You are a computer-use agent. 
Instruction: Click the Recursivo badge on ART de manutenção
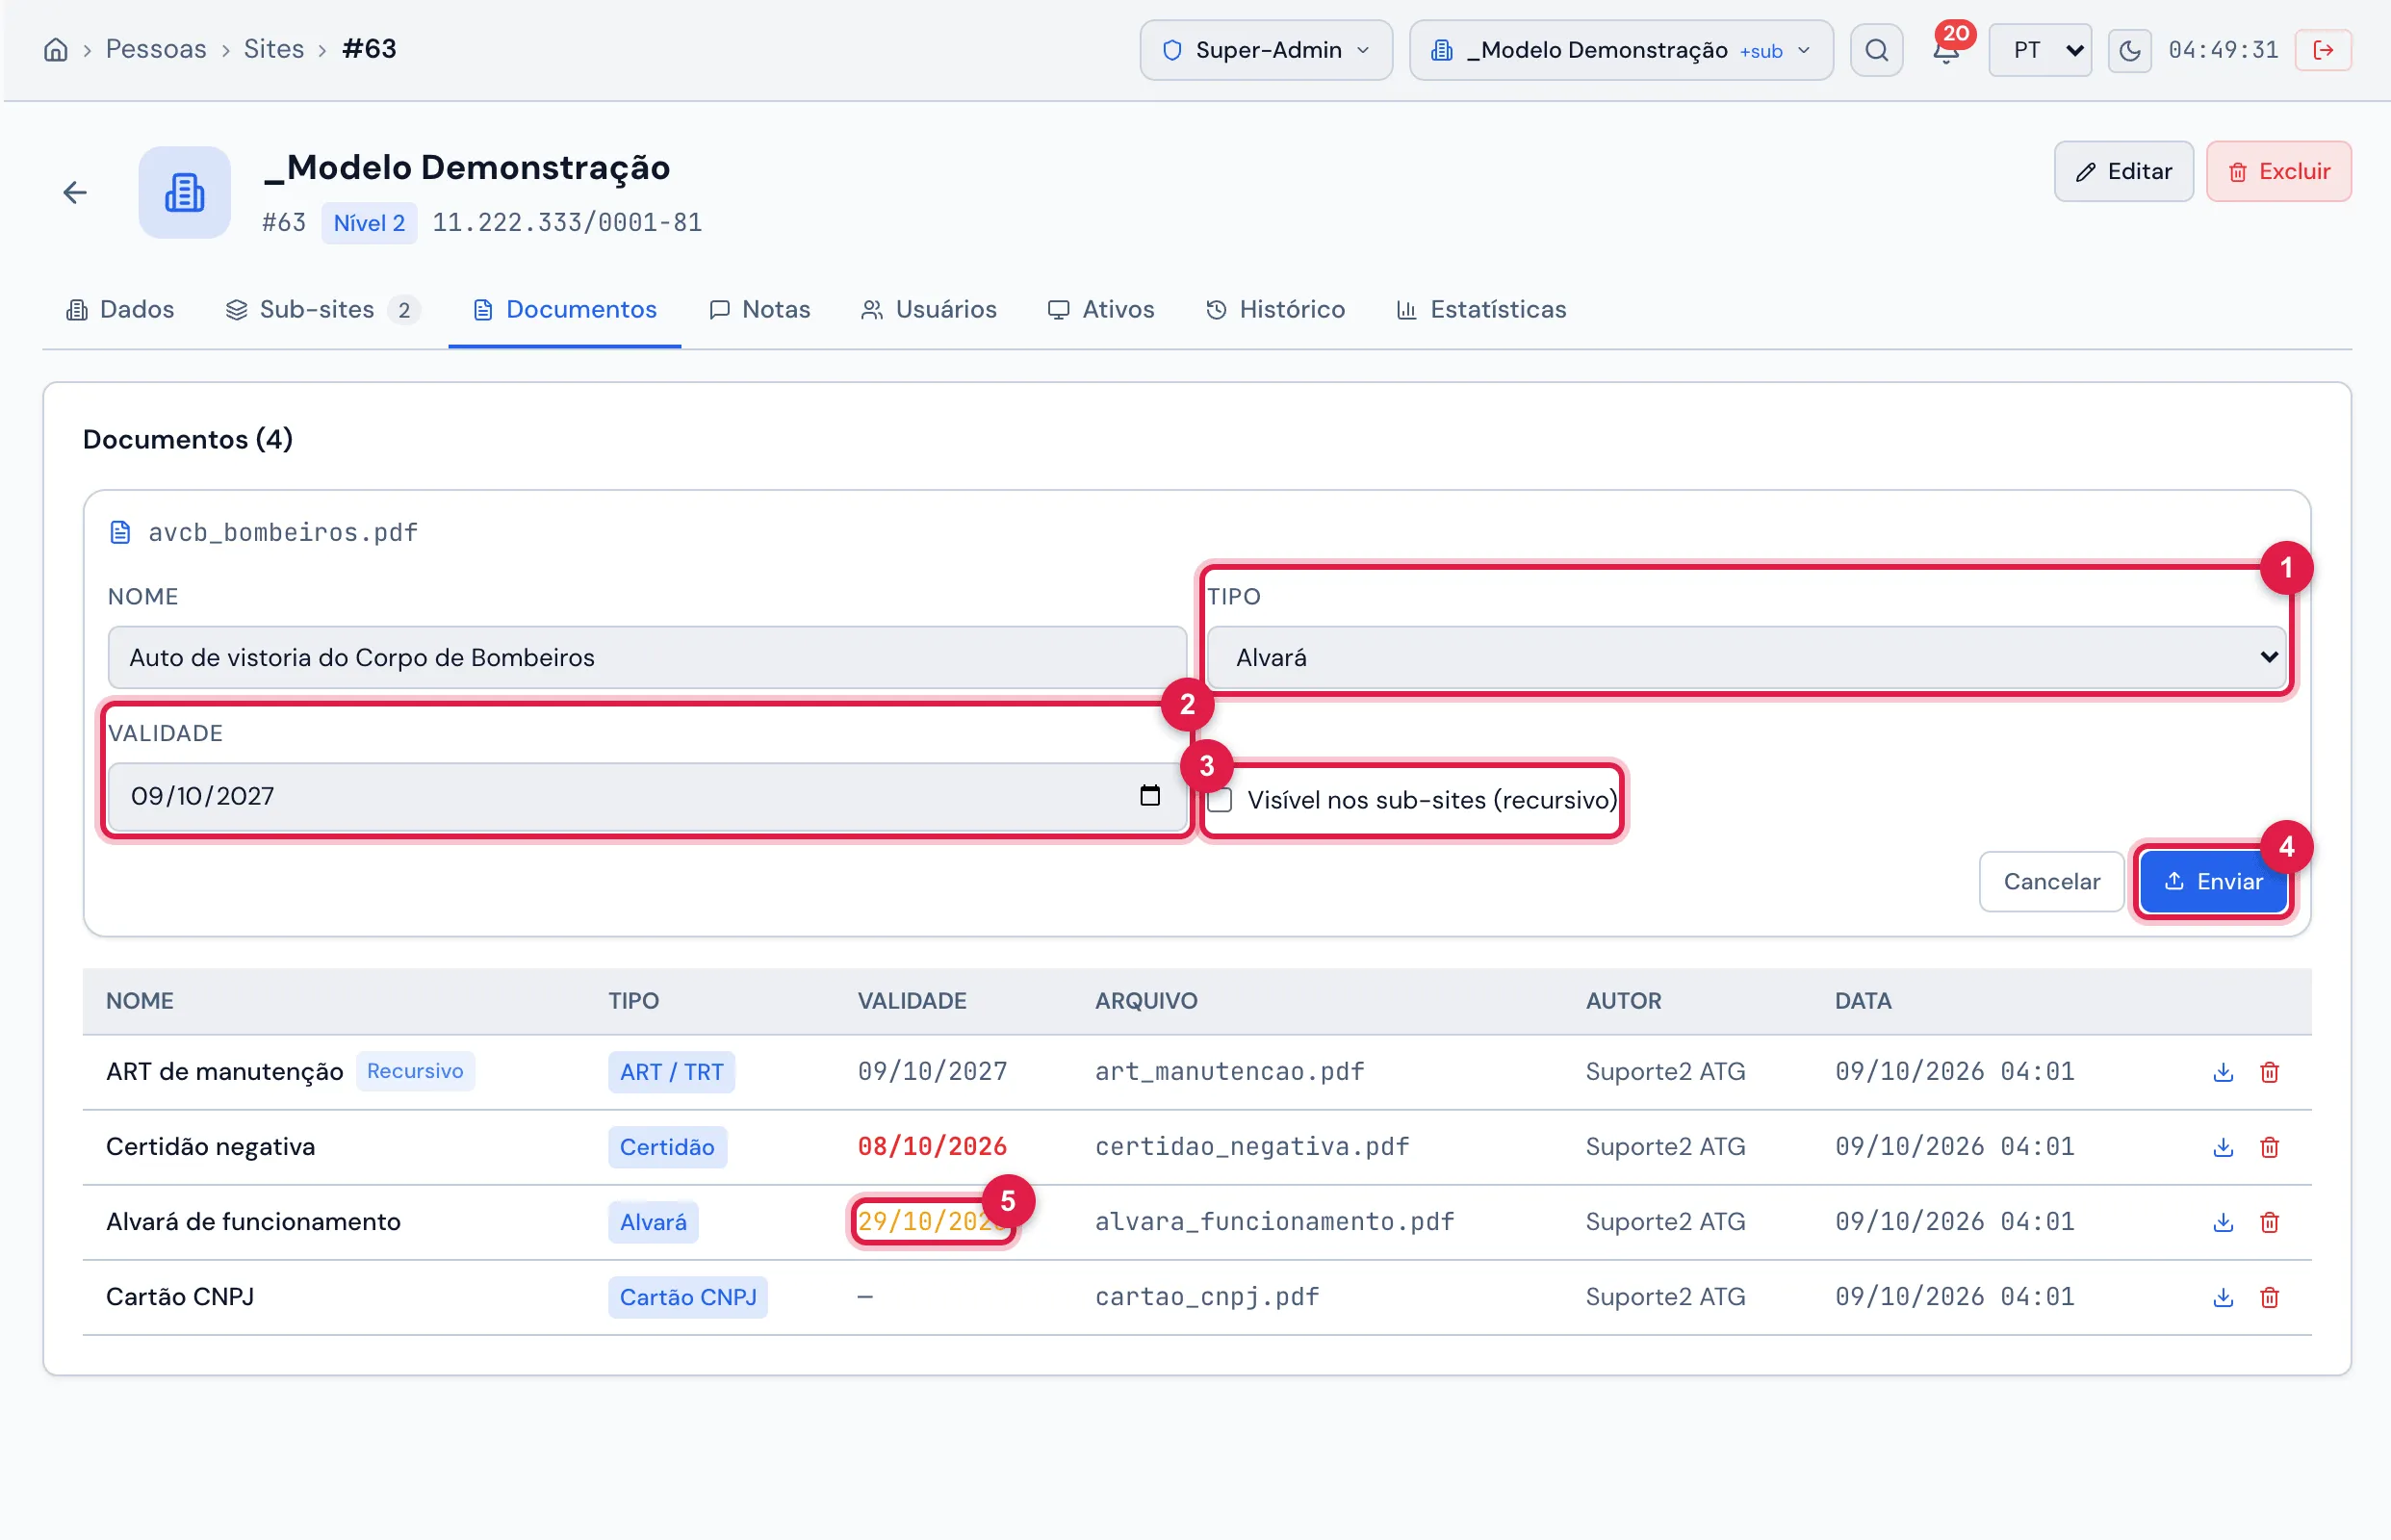[x=415, y=1071]
